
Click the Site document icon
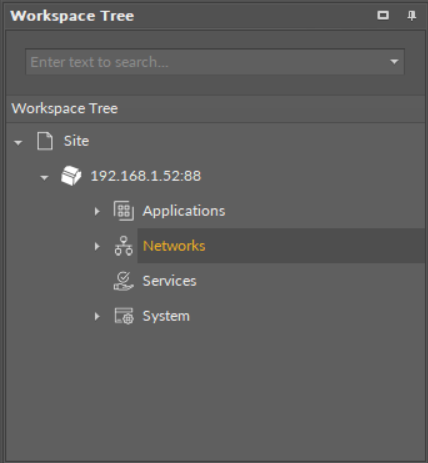tap(45, 141)
